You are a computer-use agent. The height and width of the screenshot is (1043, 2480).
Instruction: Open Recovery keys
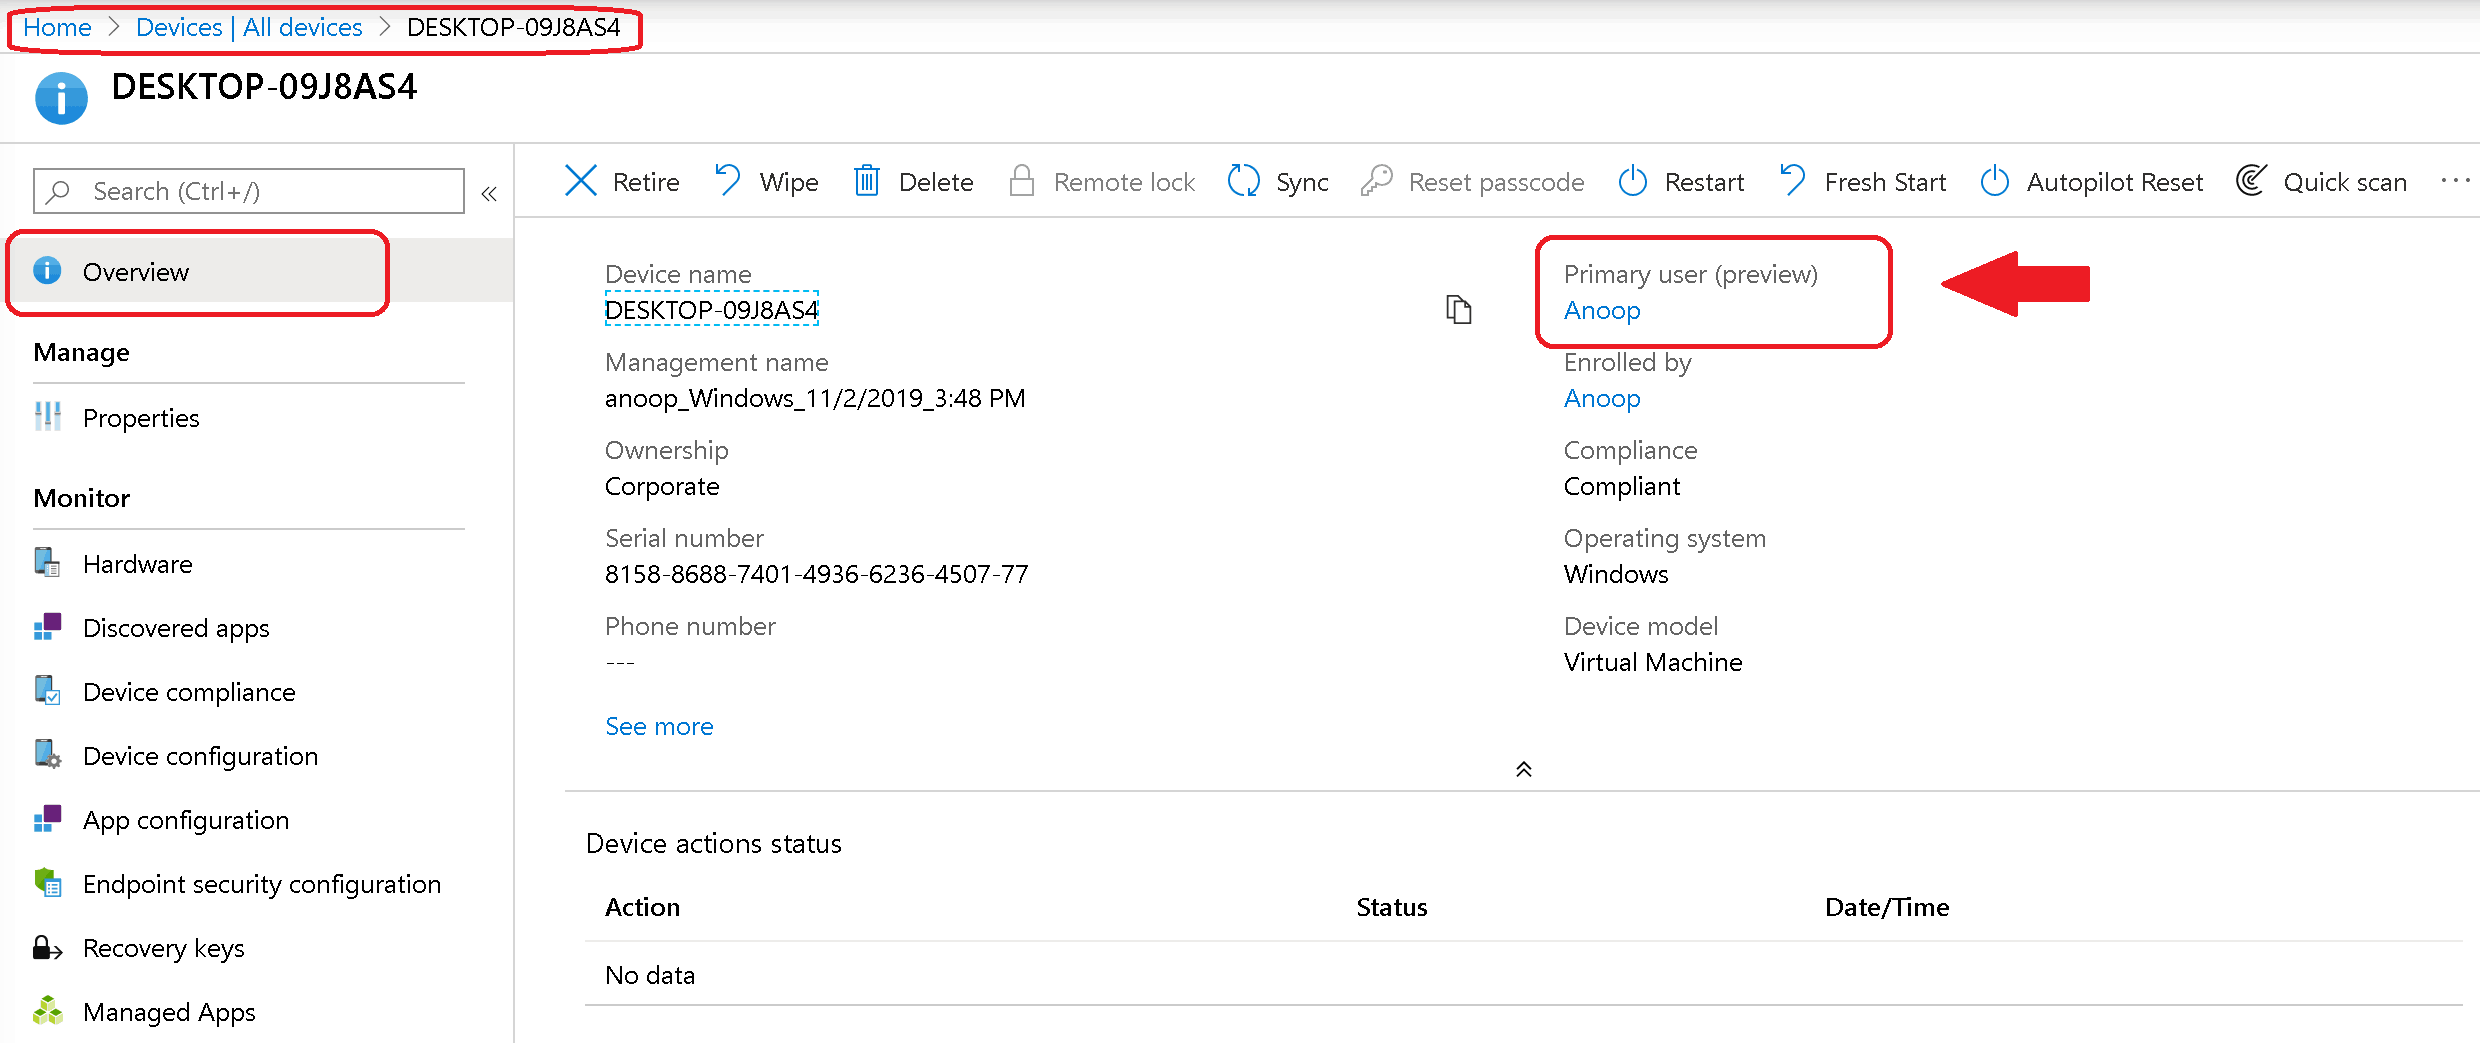tap(163, 948)
